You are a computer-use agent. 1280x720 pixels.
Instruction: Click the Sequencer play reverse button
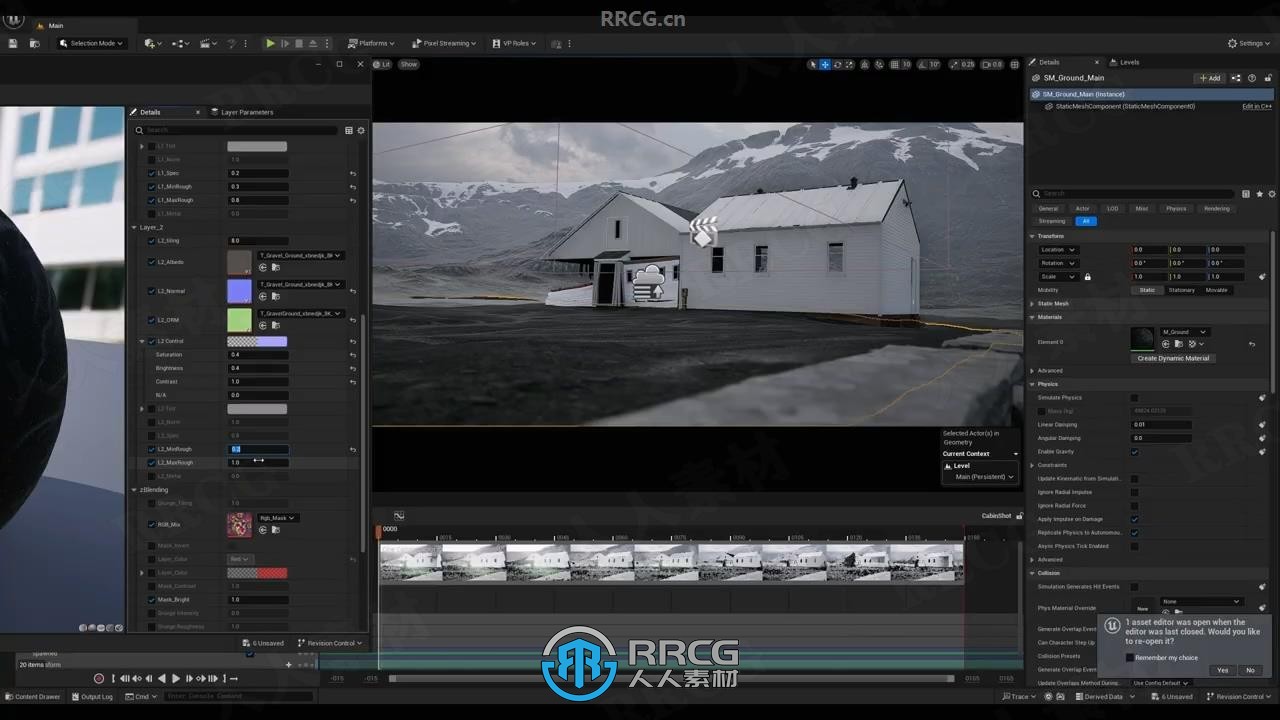(x=162, y=679)
